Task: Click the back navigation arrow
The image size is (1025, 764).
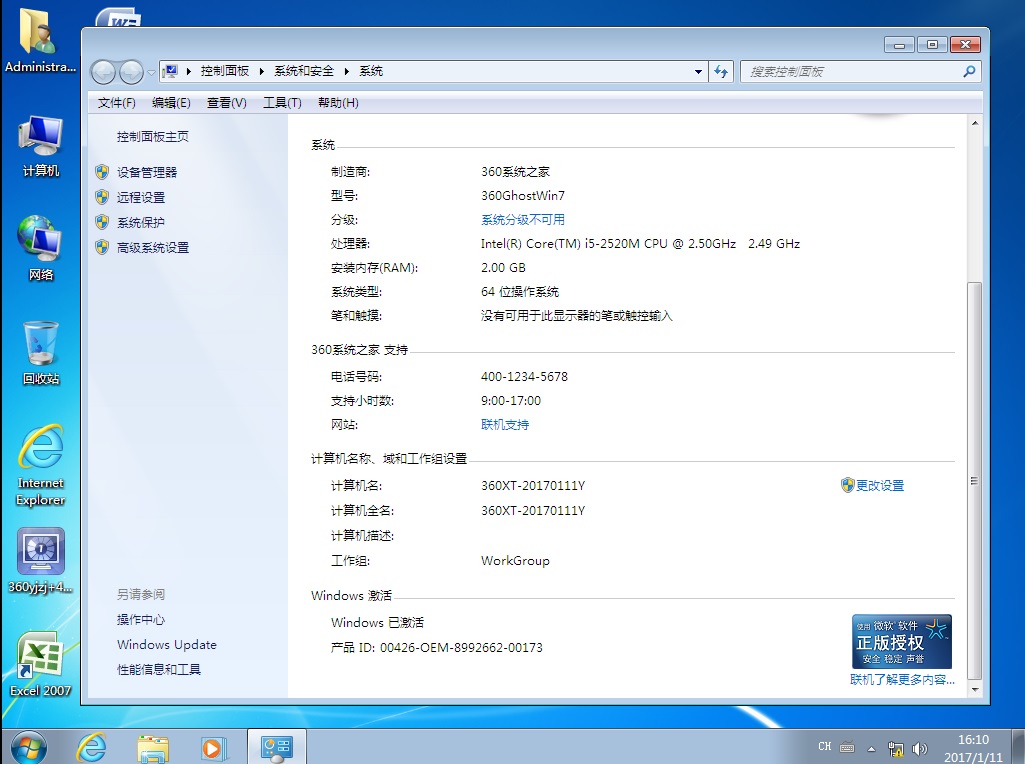Action: [103, 72]
